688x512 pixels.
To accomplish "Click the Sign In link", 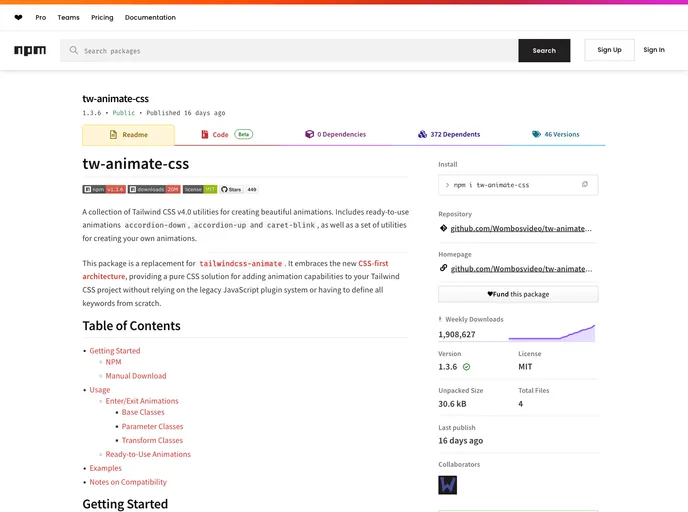I will 654,50.
